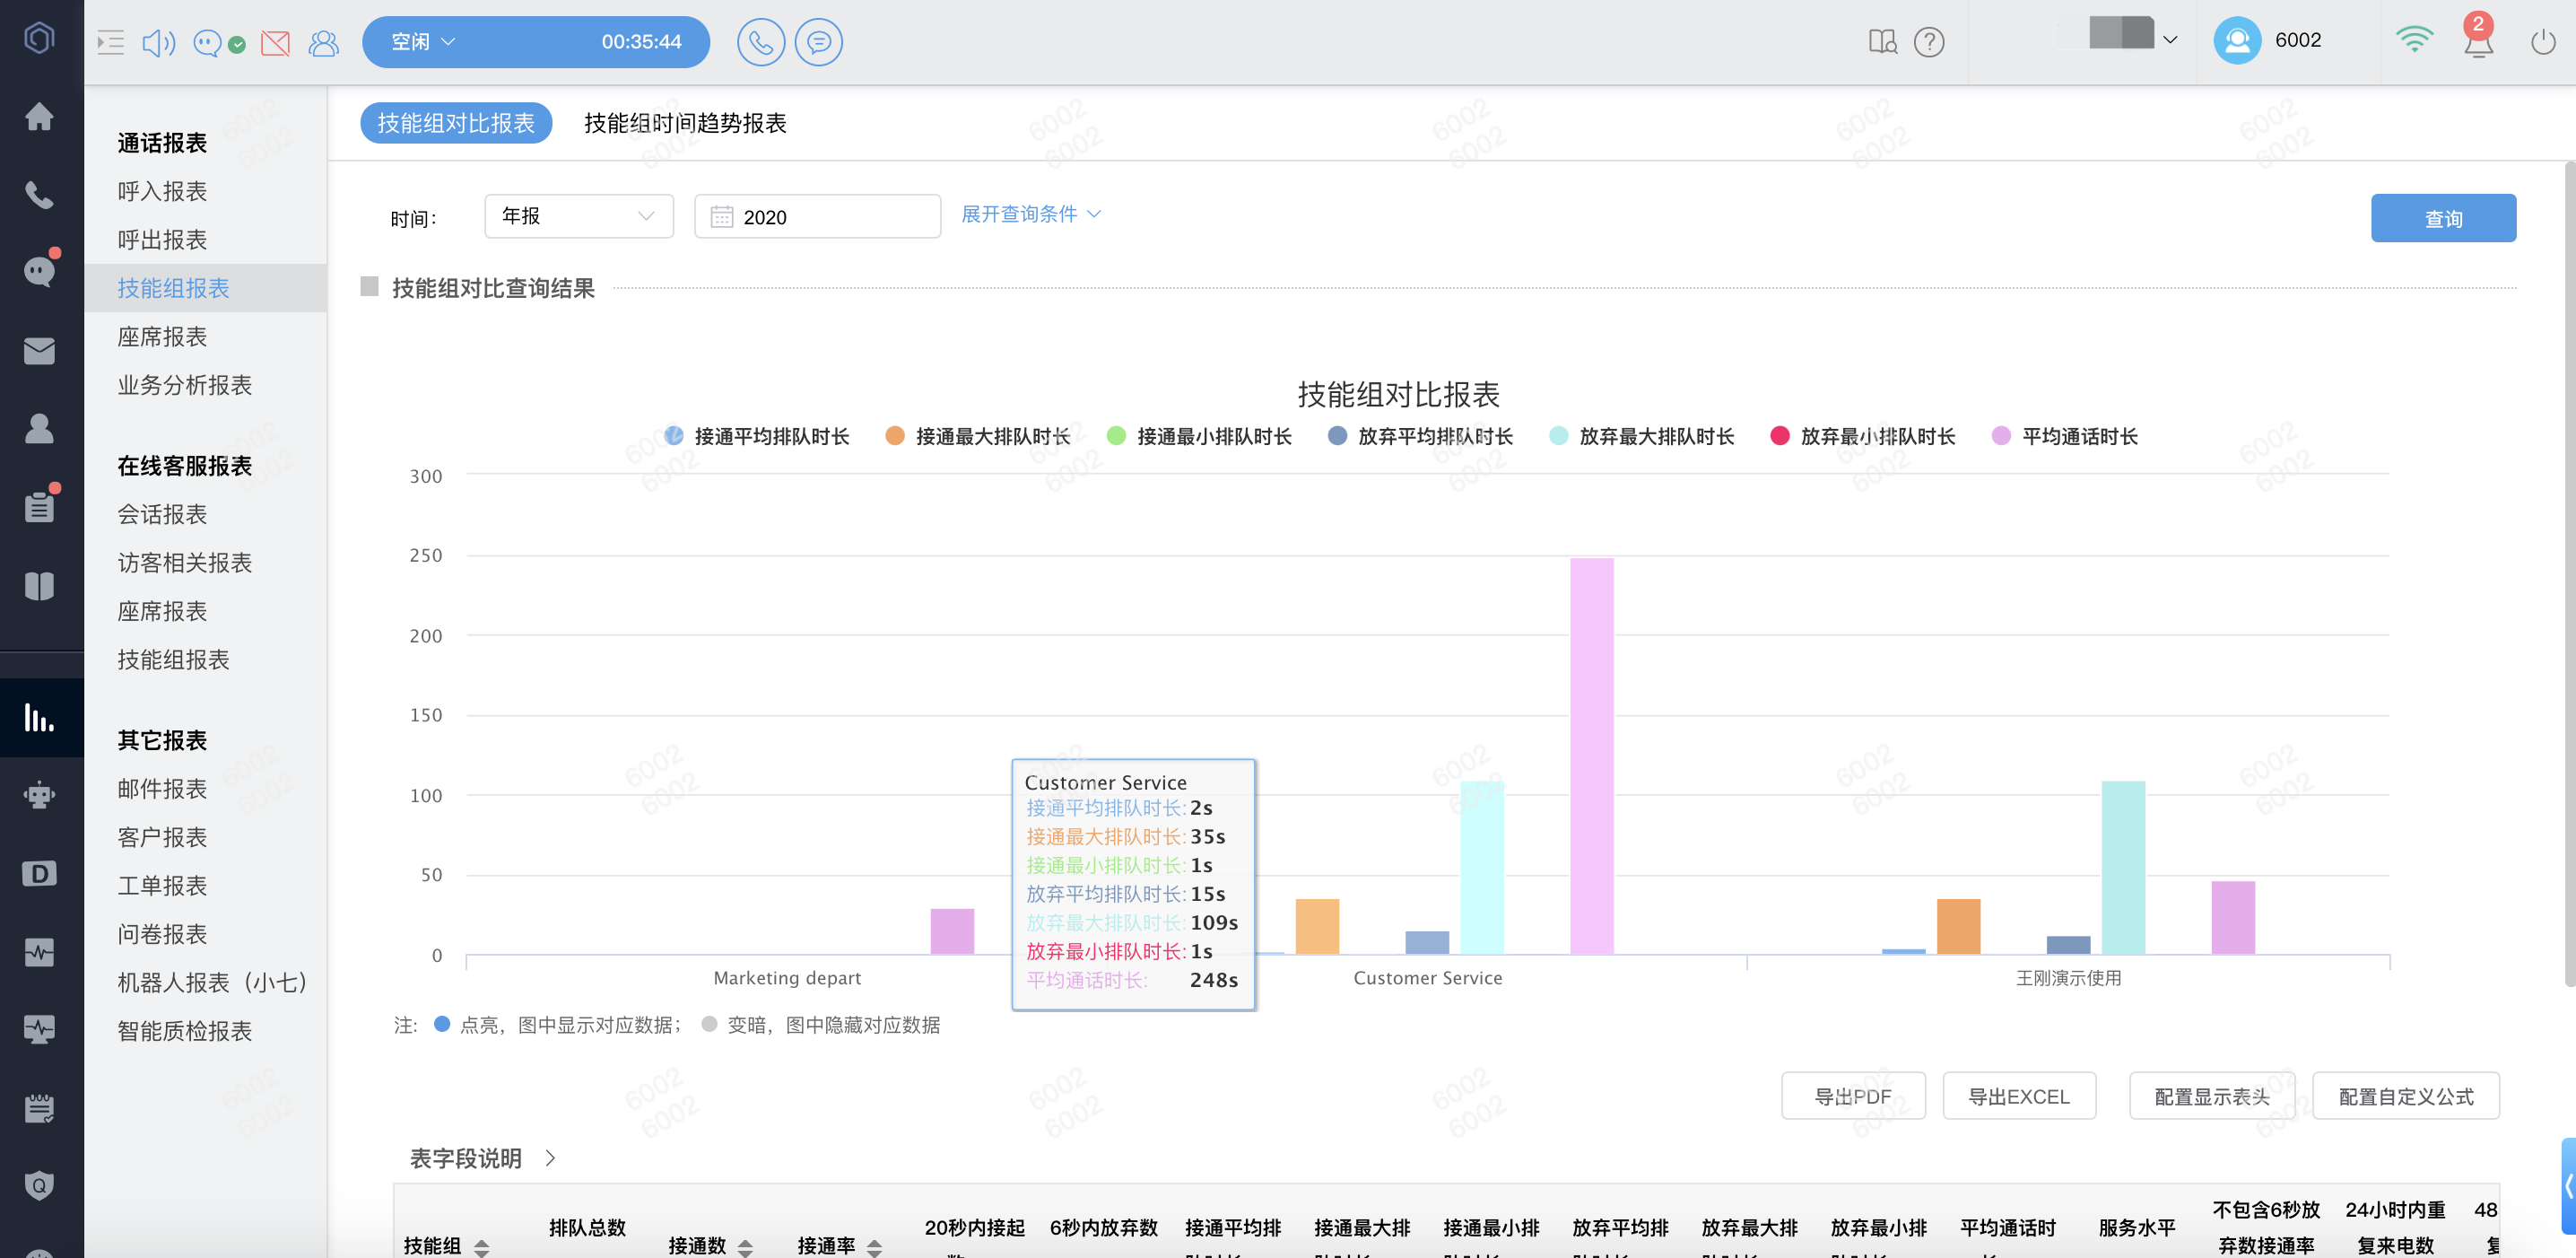This screenshot has height=1258, width=2576.
Task: Open 访客相关报表 in the side menu
Action: click(x=184, y=563)
